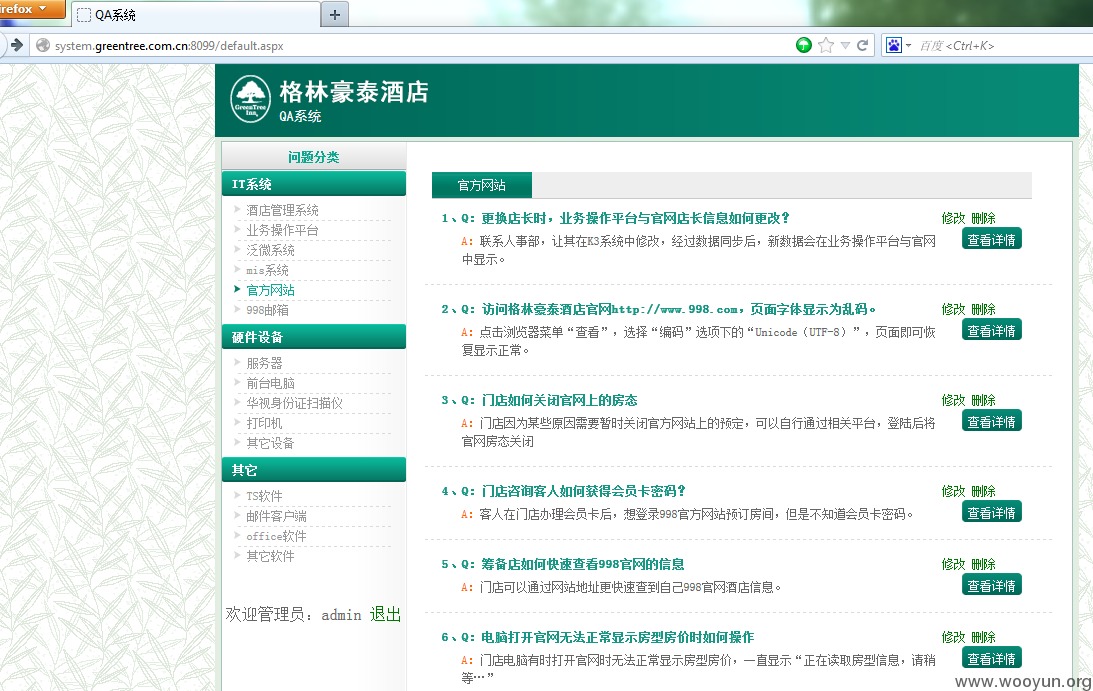This screenshot has height=691, width=1093.
Task: Bookmark page with the star icon
Action: click(x=826, y=45)
